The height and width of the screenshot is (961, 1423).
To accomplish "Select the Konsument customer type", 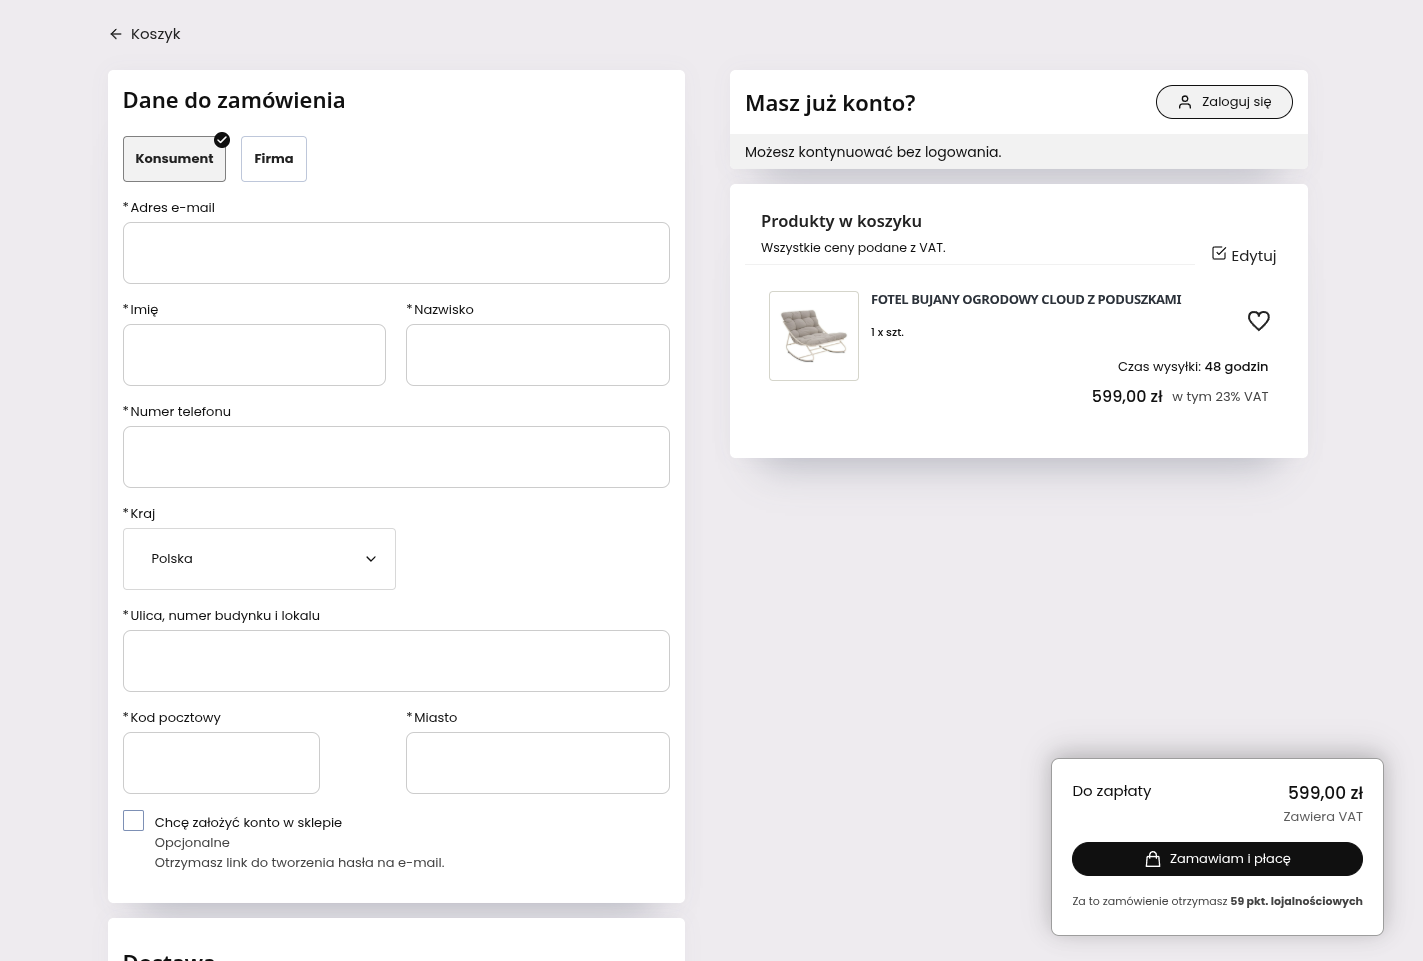I will (x=174, y=159).
